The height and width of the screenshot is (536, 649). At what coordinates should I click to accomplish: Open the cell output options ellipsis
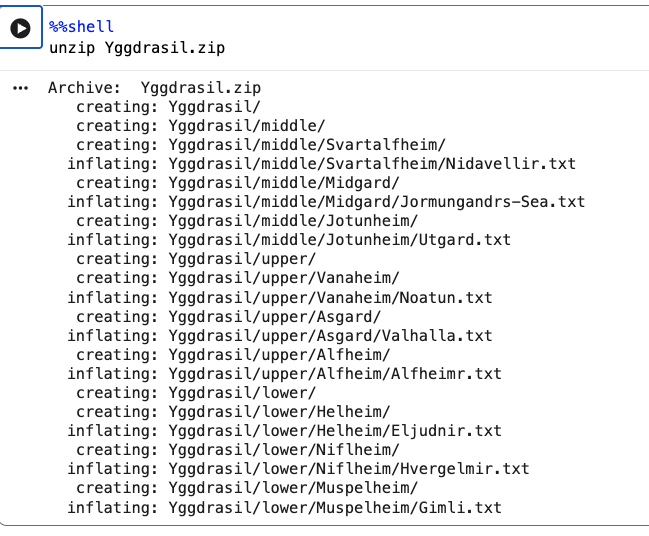20,88
